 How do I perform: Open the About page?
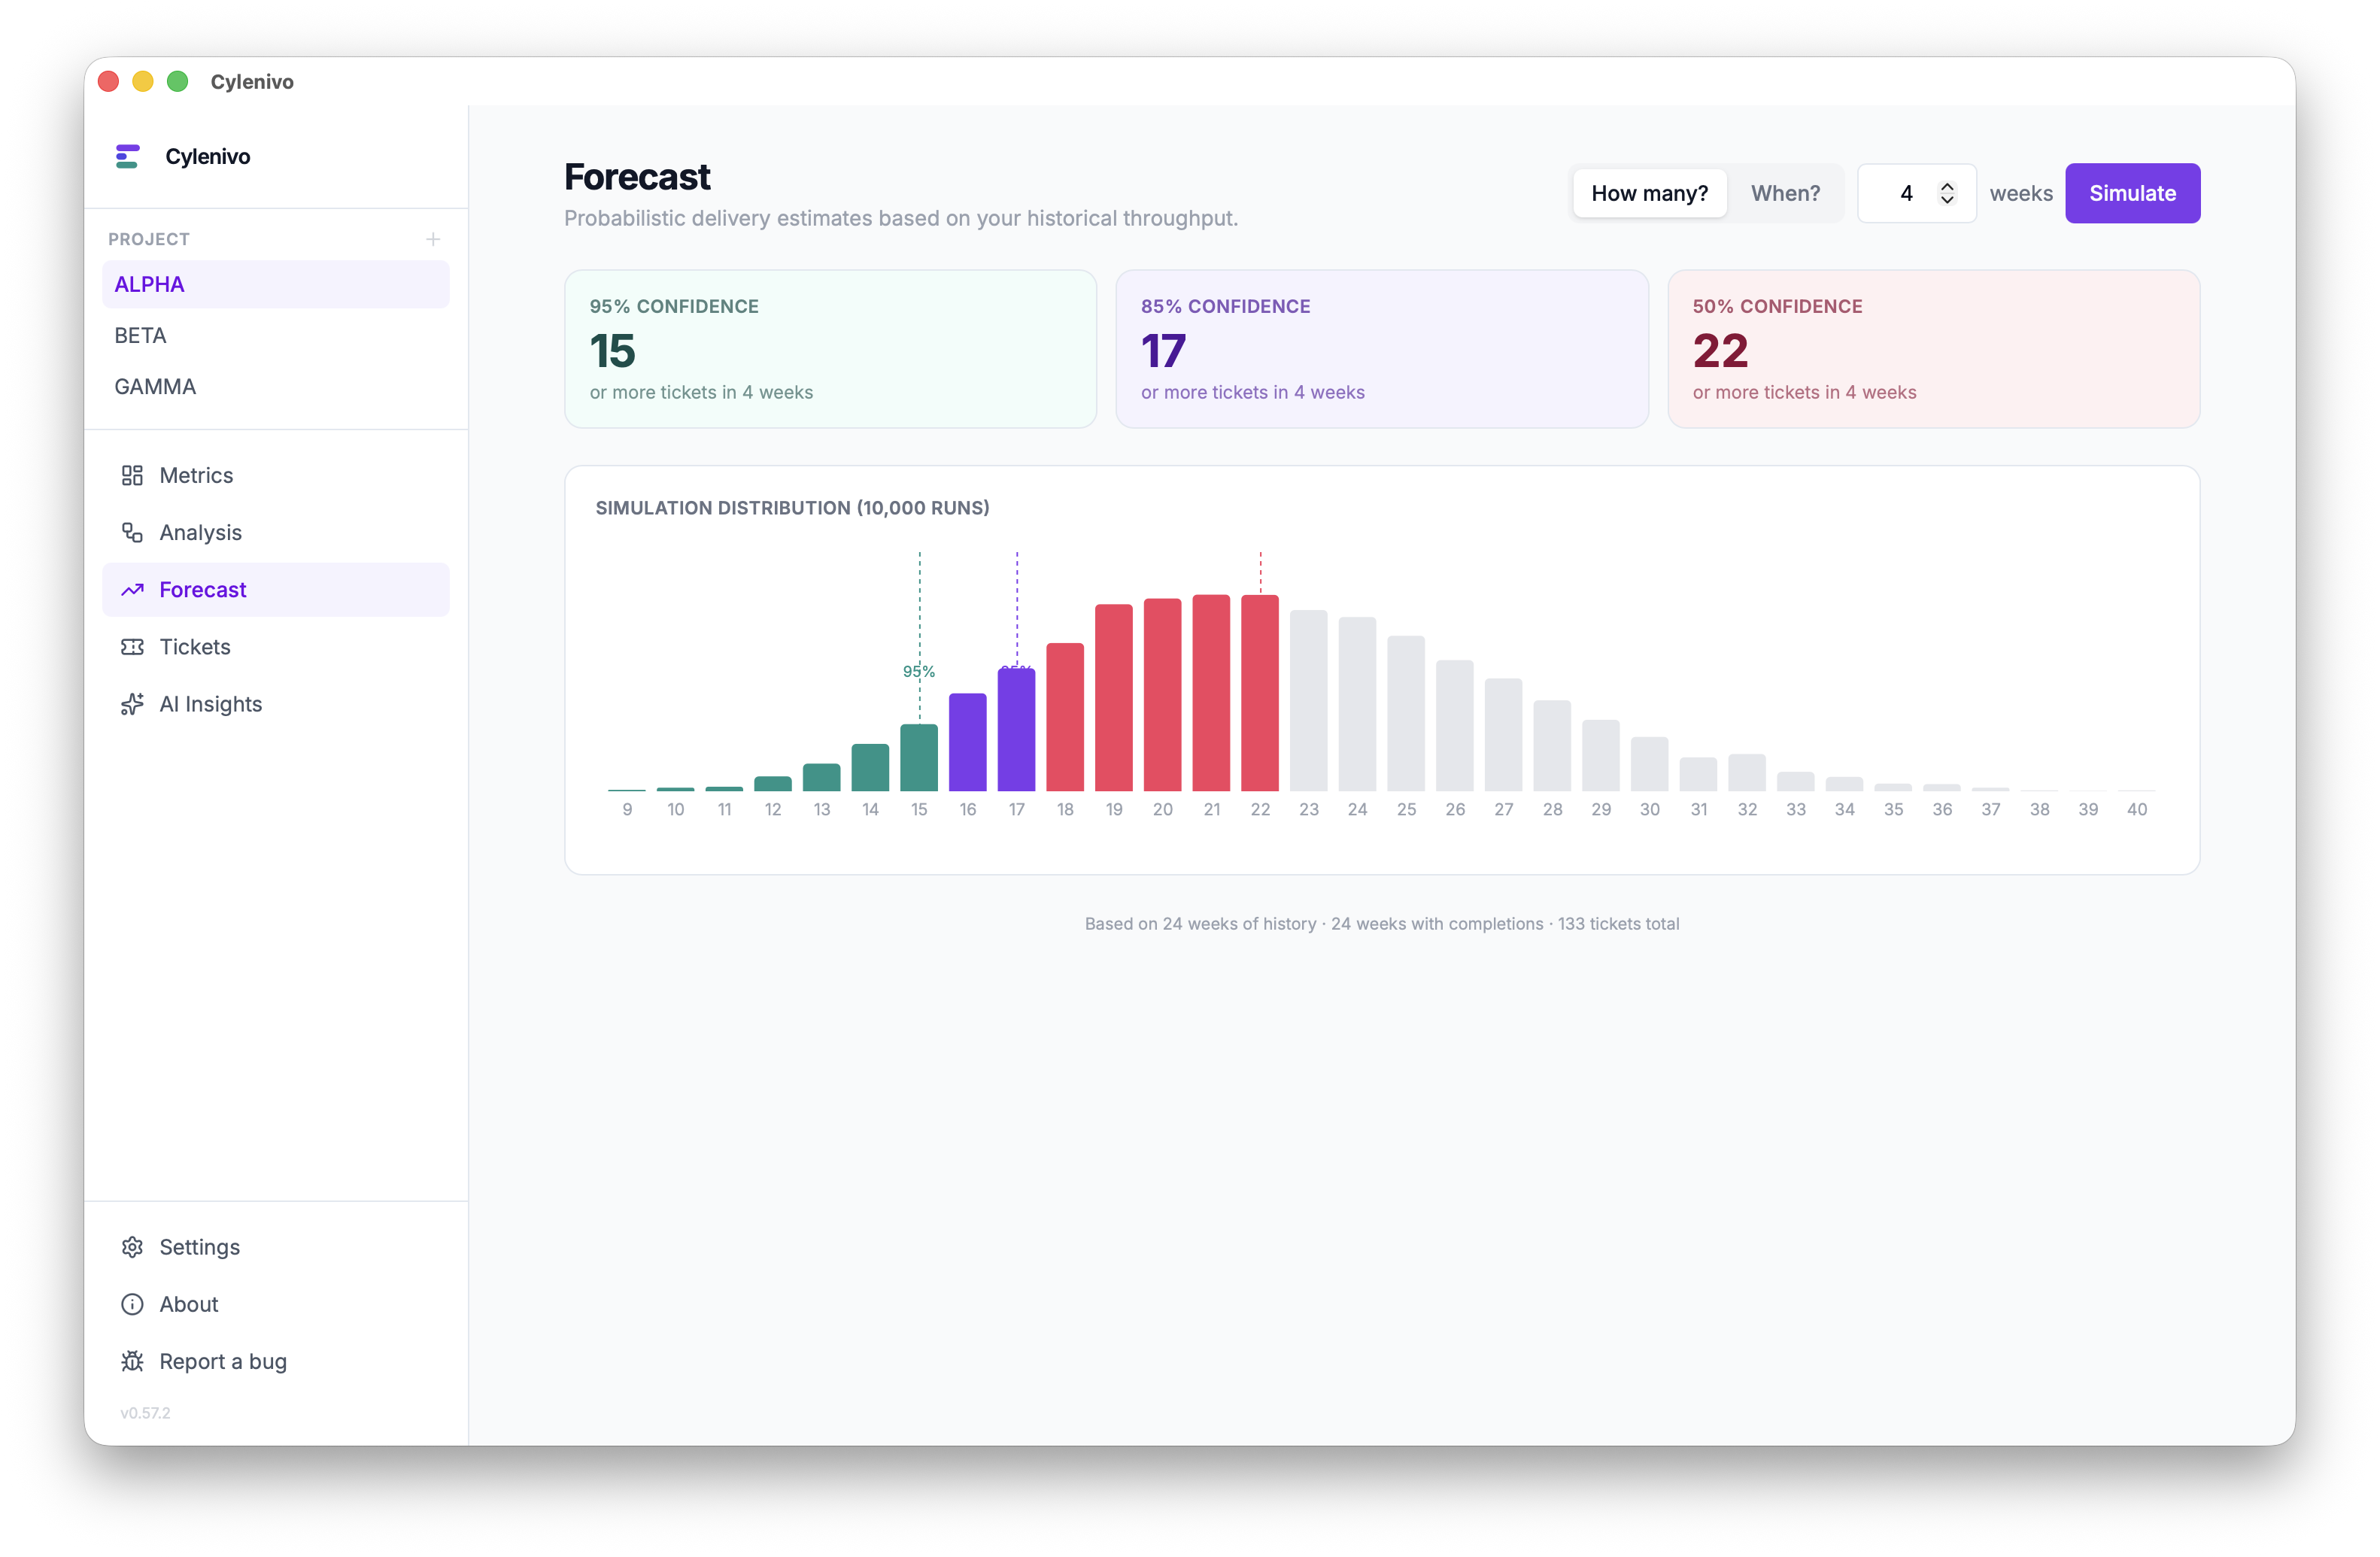(x=189, y=1304)
